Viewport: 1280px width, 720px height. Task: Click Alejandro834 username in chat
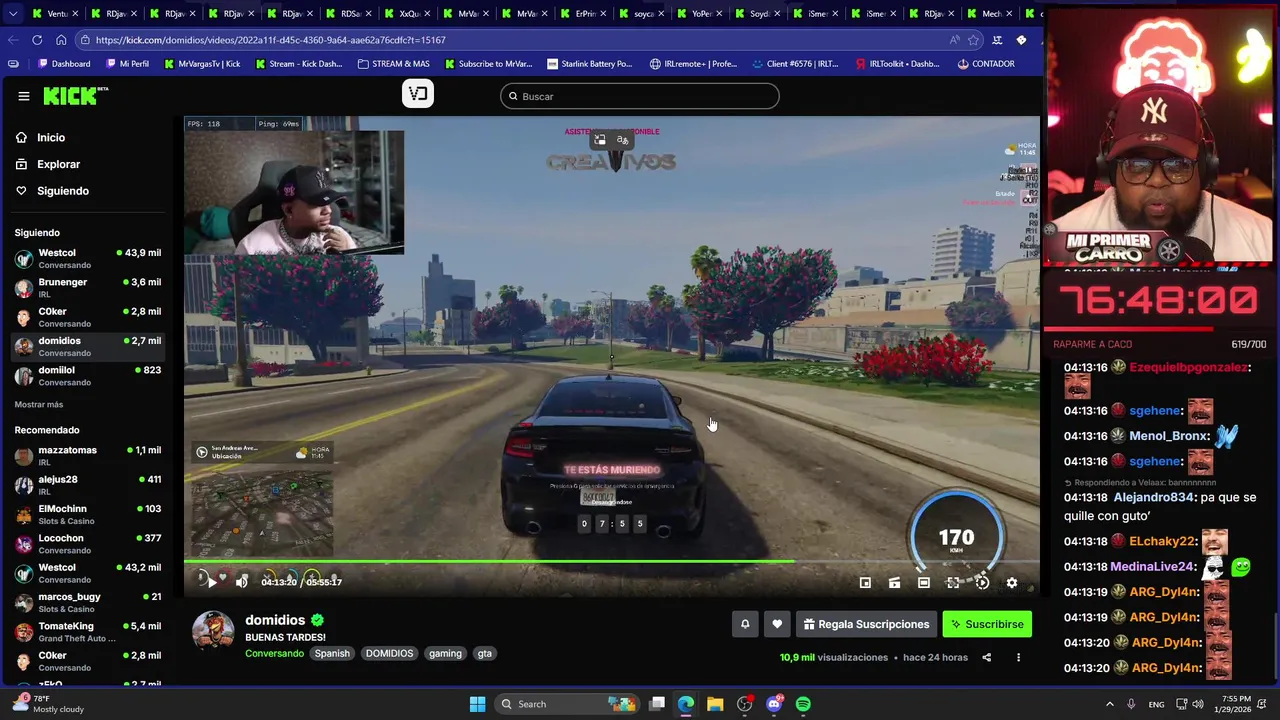click(x=1154, y=498)
